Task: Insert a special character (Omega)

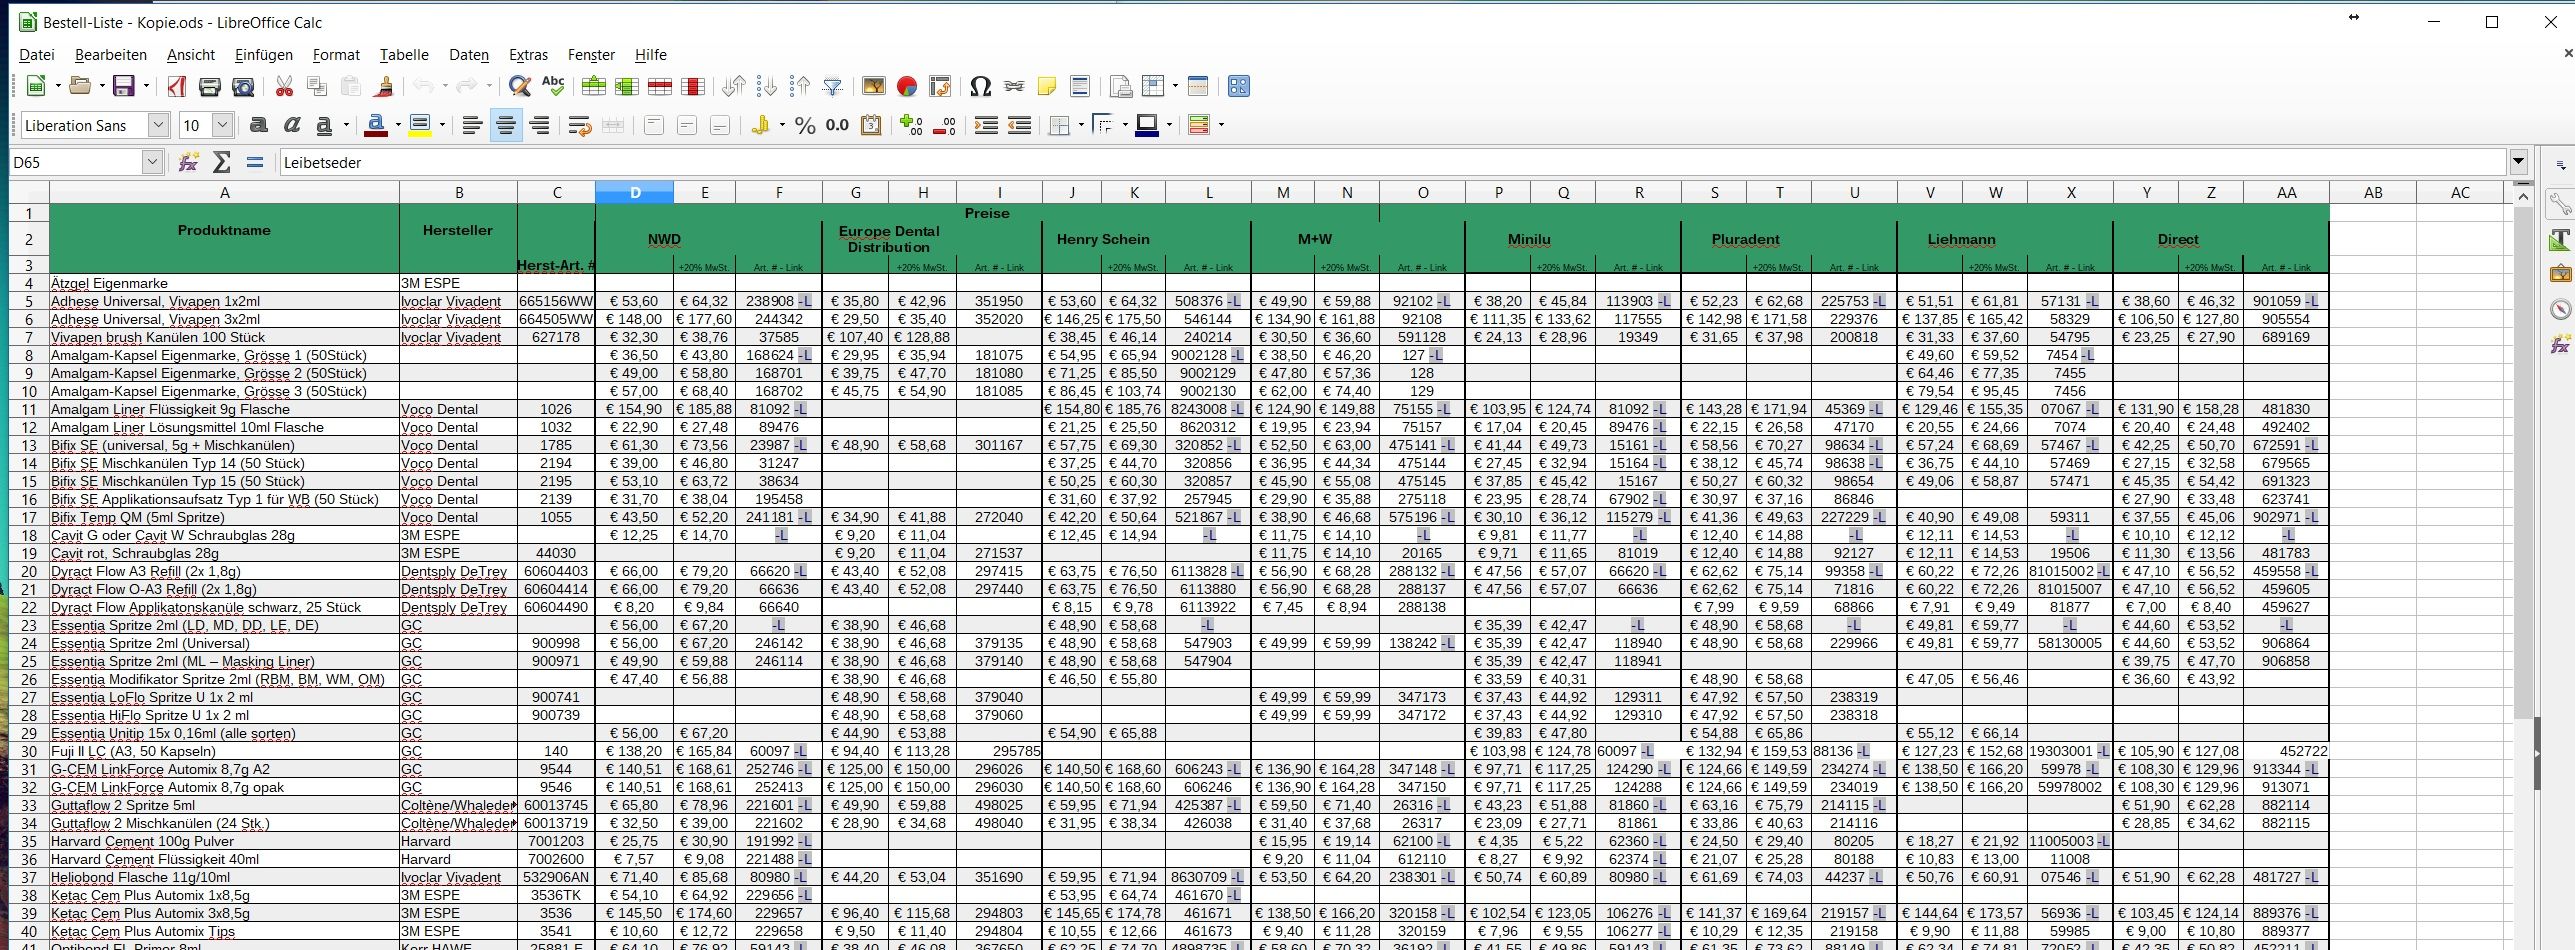Action: coord(981,87)
